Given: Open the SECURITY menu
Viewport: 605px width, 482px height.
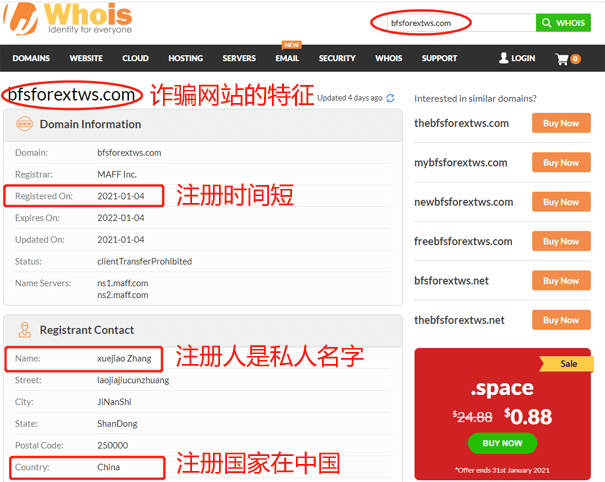Looking at the screenshot, I should click(337, 58).
